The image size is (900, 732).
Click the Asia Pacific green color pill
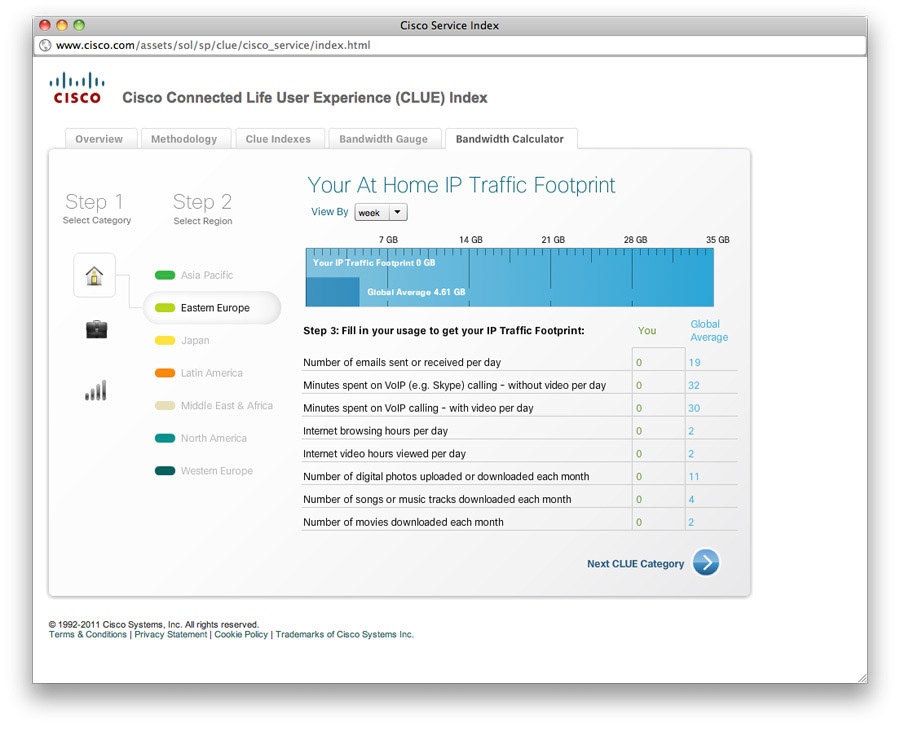[x=165, y=275]
